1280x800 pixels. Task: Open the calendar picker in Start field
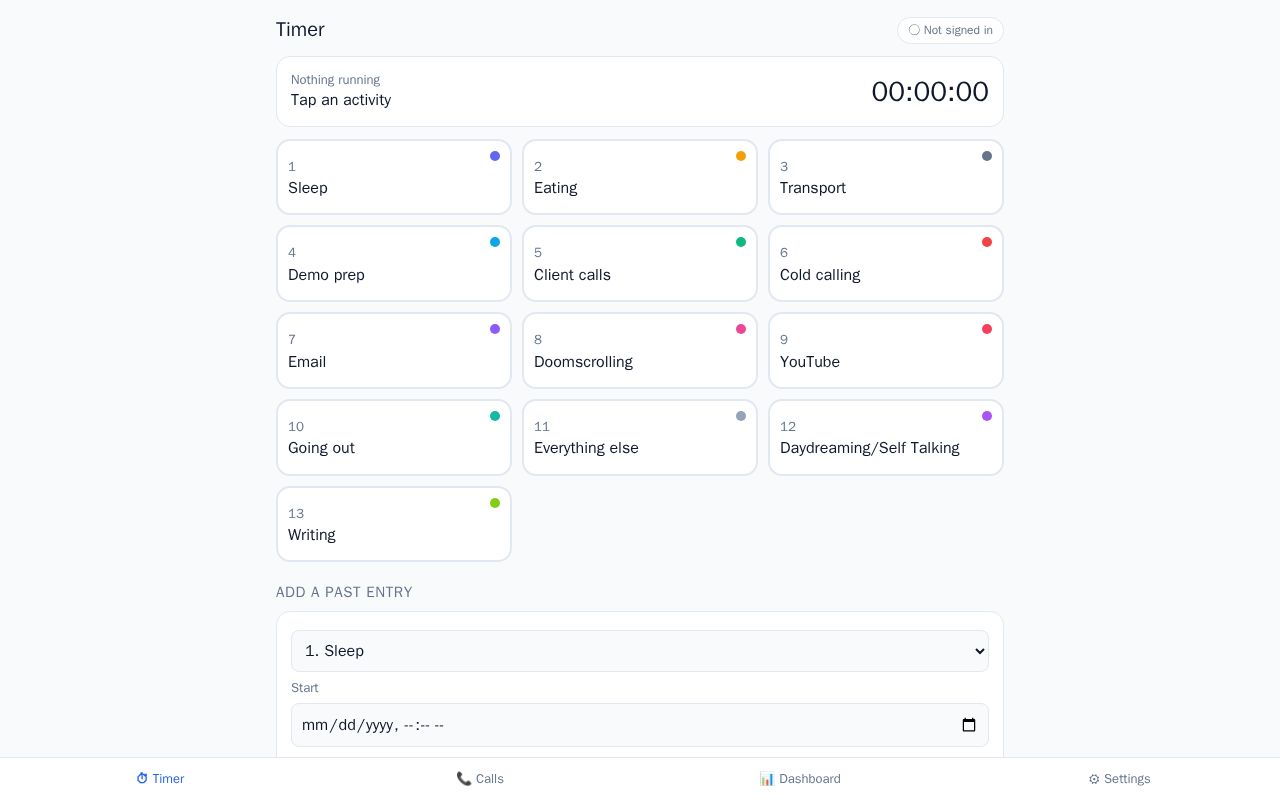point(968,725)
